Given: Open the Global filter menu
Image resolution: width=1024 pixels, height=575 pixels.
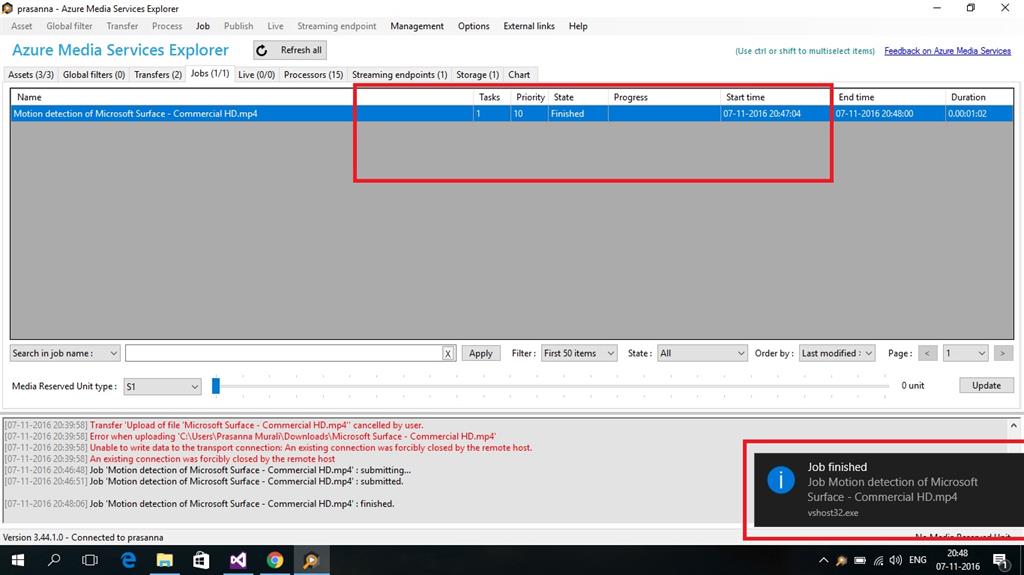Looking at the screenshot, I should [69, 26].
